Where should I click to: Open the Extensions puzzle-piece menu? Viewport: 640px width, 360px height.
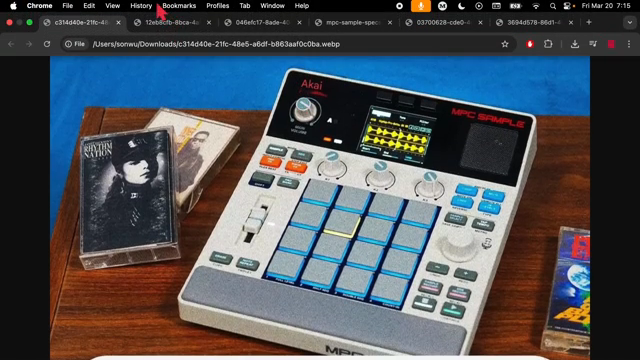(548, 44)
